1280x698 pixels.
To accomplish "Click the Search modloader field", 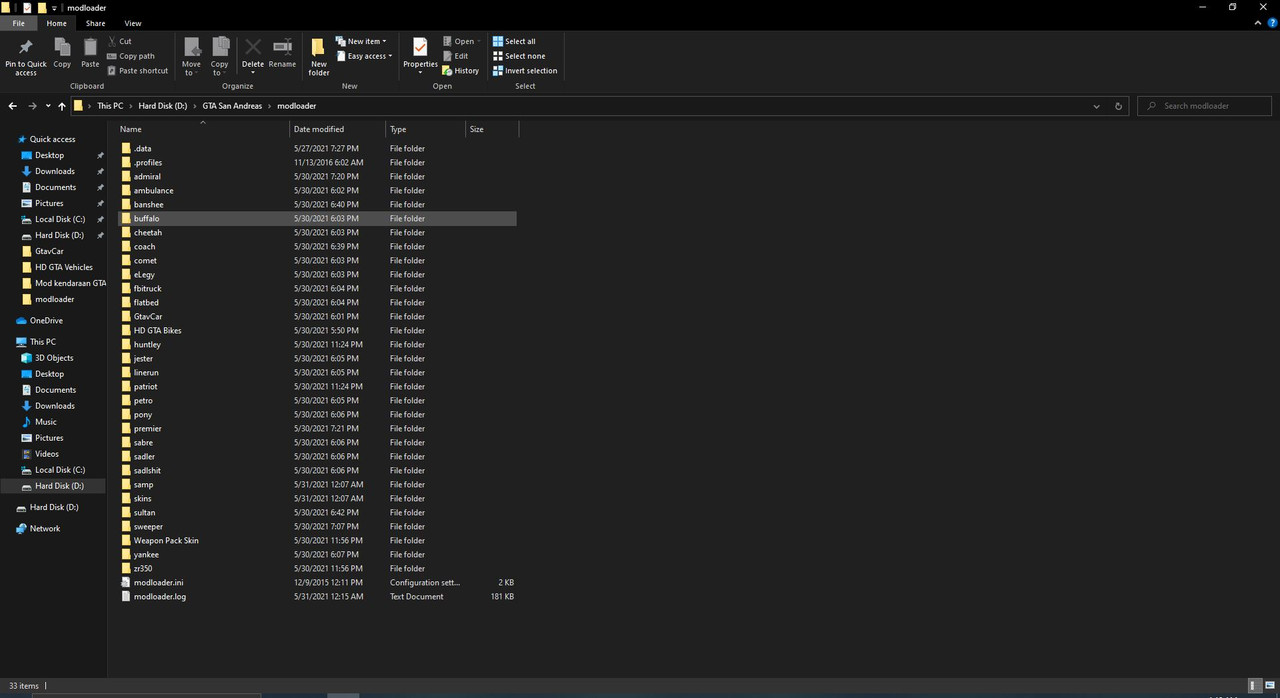I will [1205, 106].
